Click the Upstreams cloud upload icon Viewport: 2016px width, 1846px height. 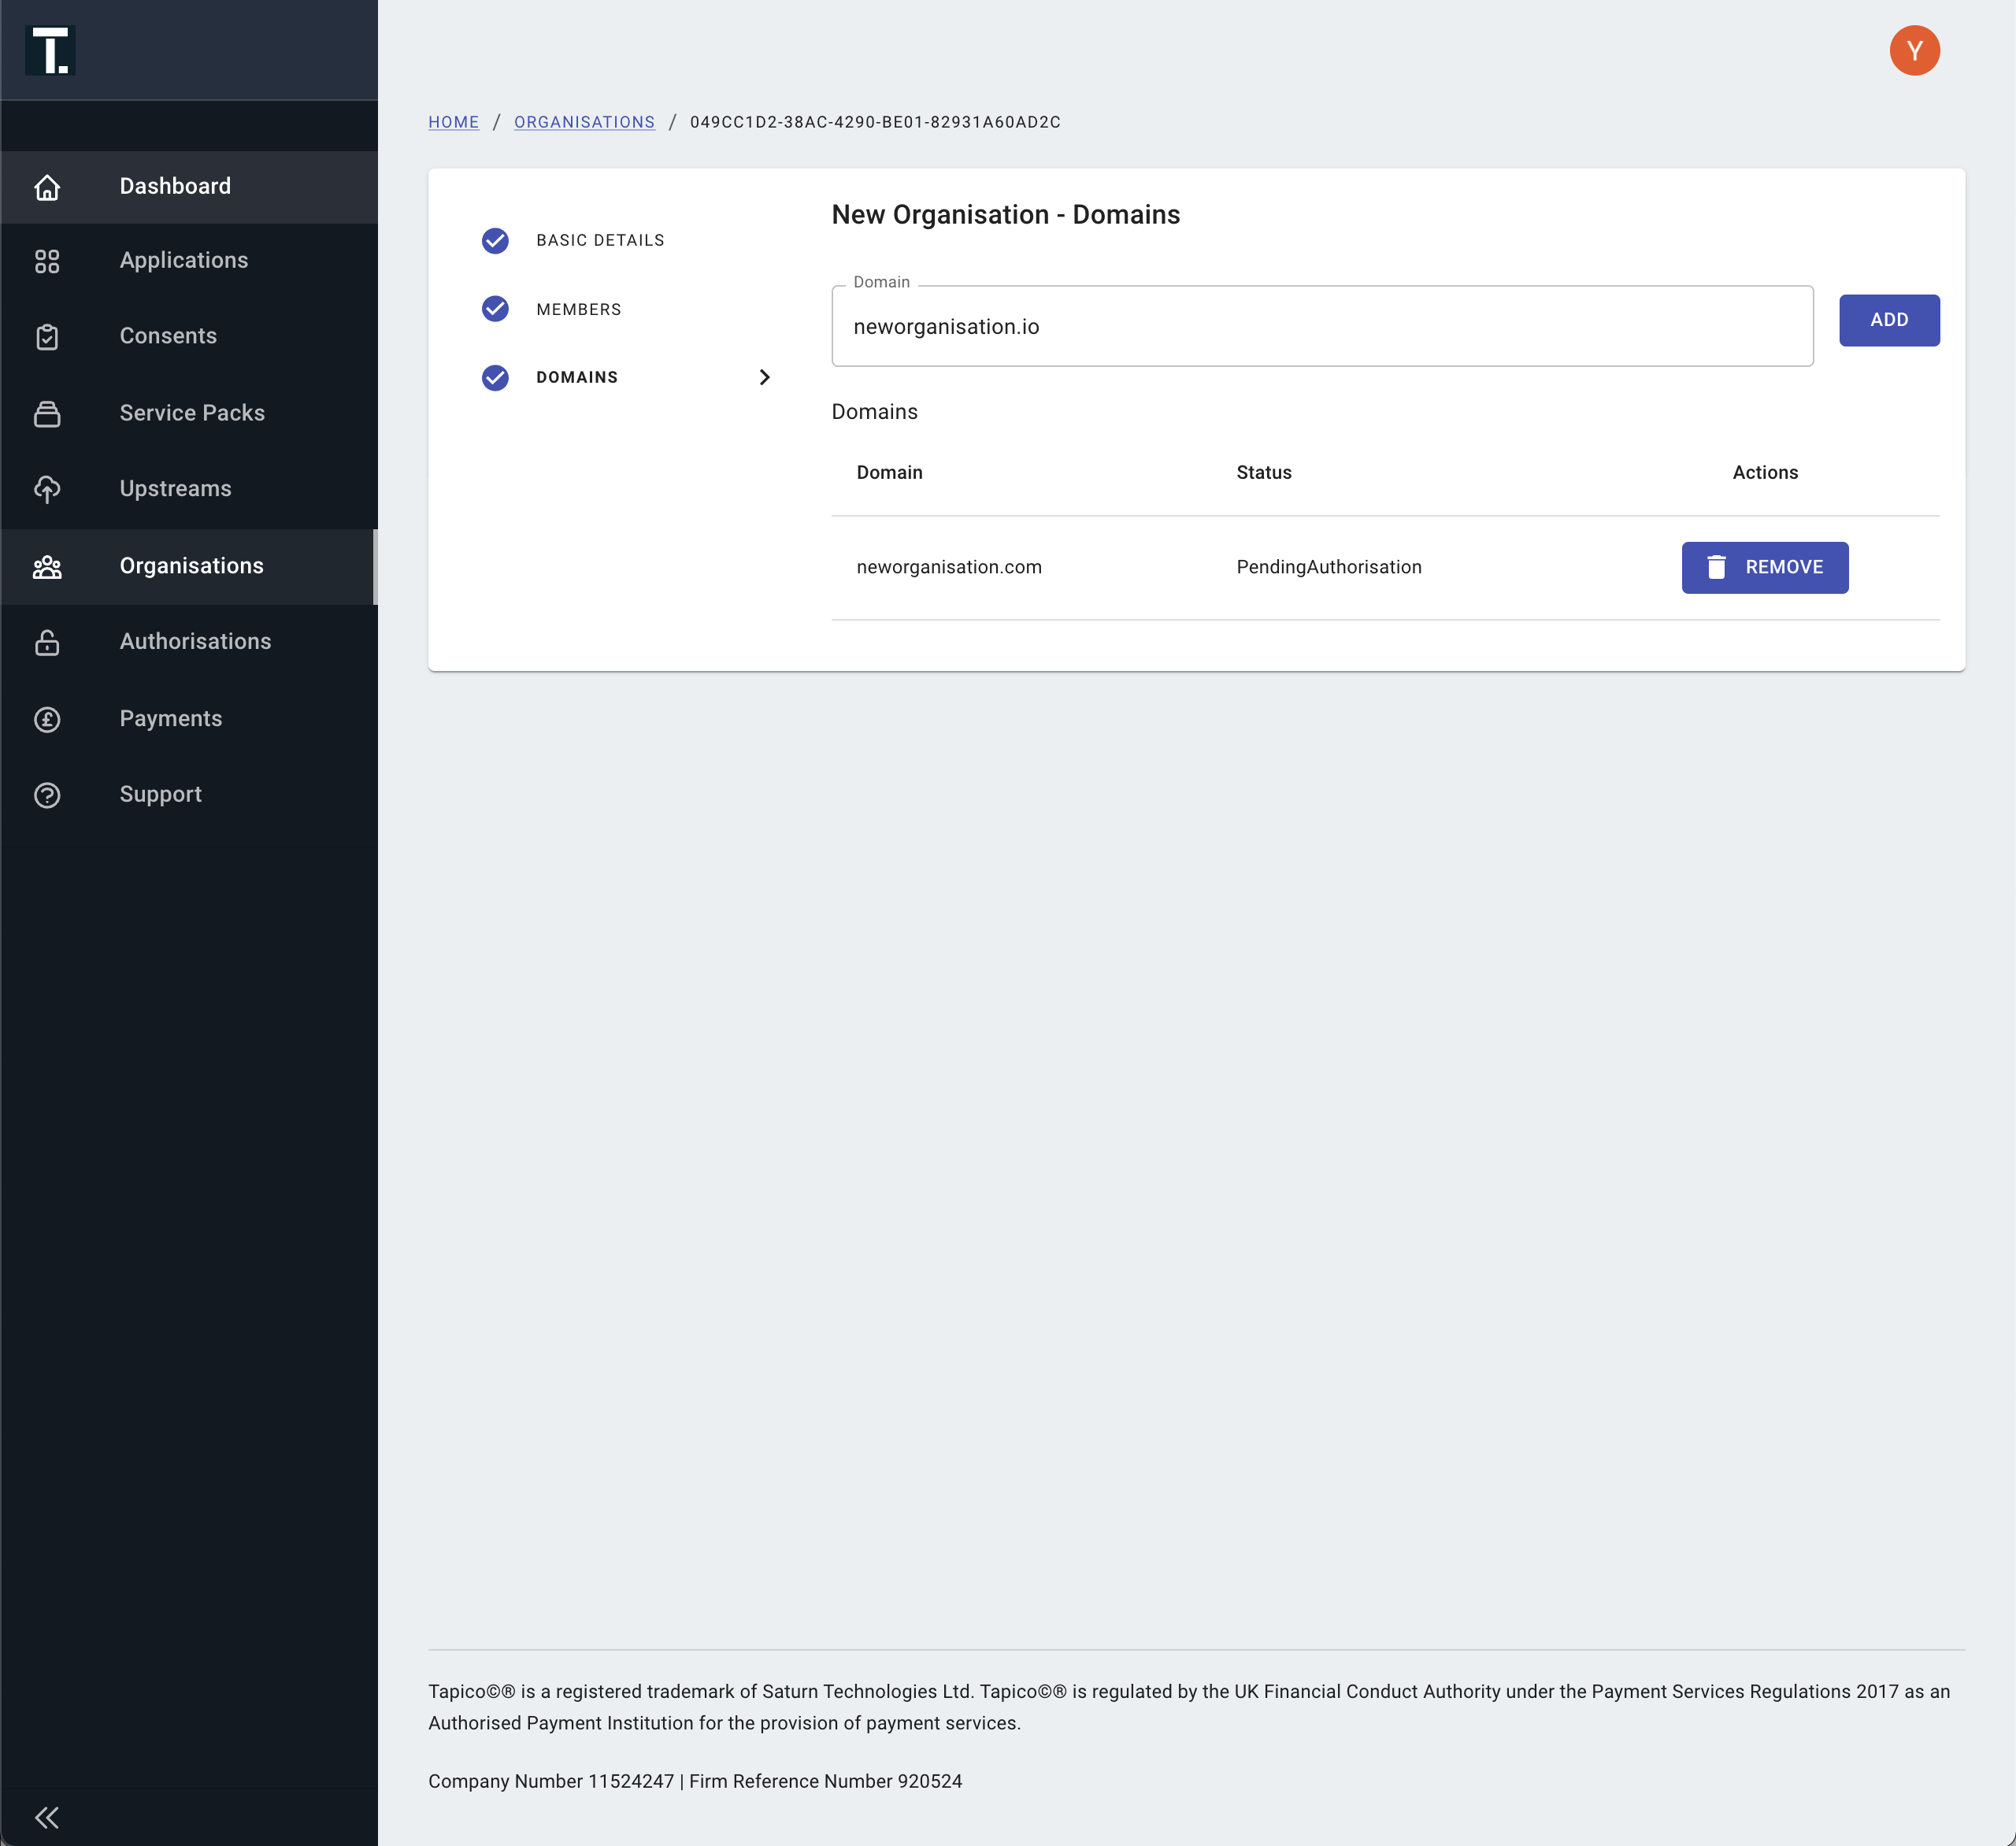point(47,489)
